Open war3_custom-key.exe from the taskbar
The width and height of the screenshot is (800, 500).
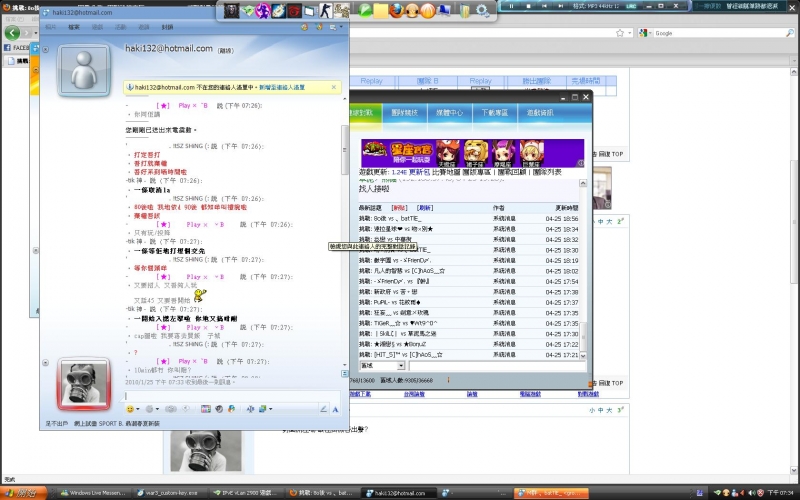172,493
